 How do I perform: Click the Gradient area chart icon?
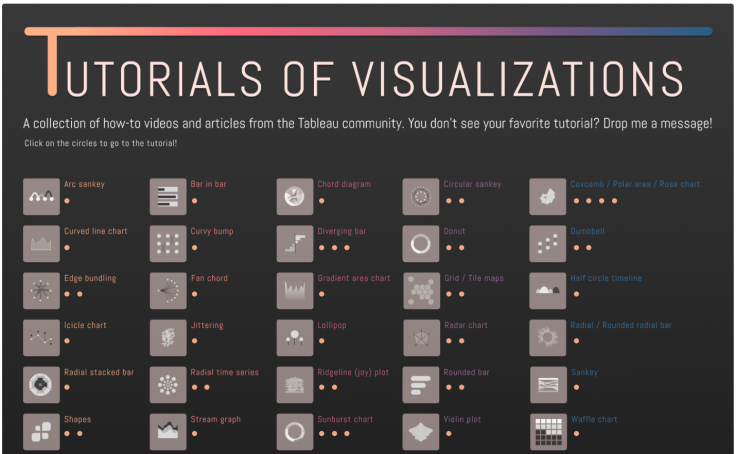(x=295, y=291)
